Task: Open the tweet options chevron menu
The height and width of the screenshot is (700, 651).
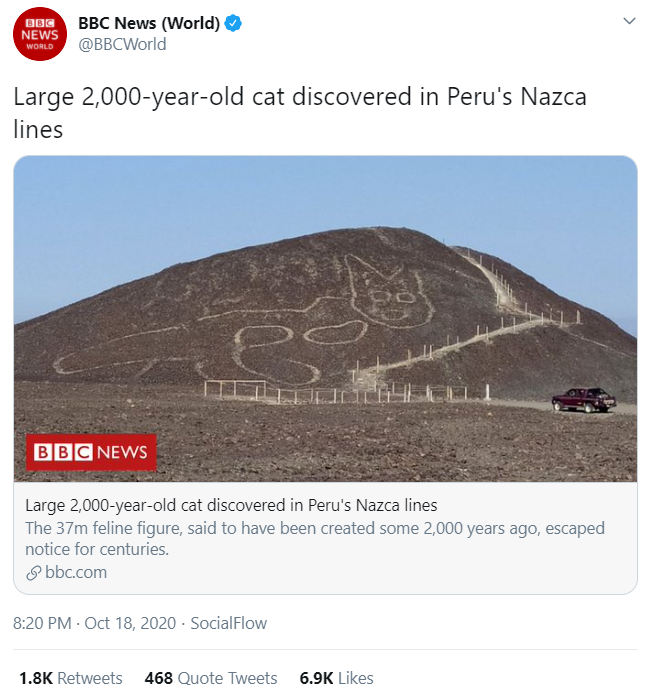Action: pos(628,22)
